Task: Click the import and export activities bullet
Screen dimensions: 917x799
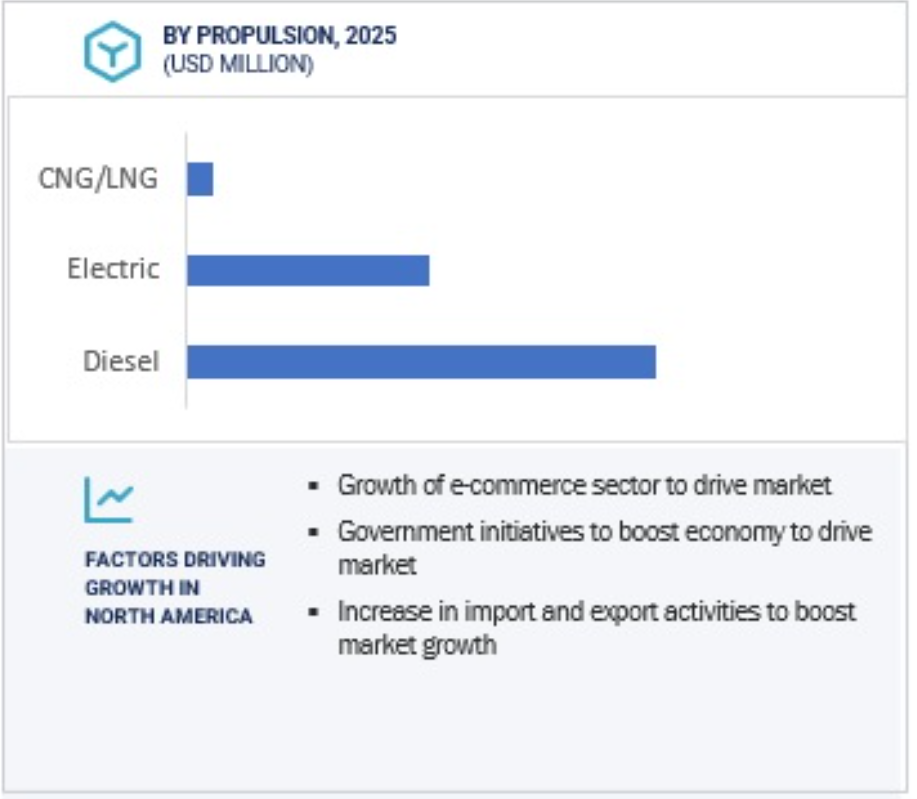Action: pyautogui.click(x=597, y=628)
